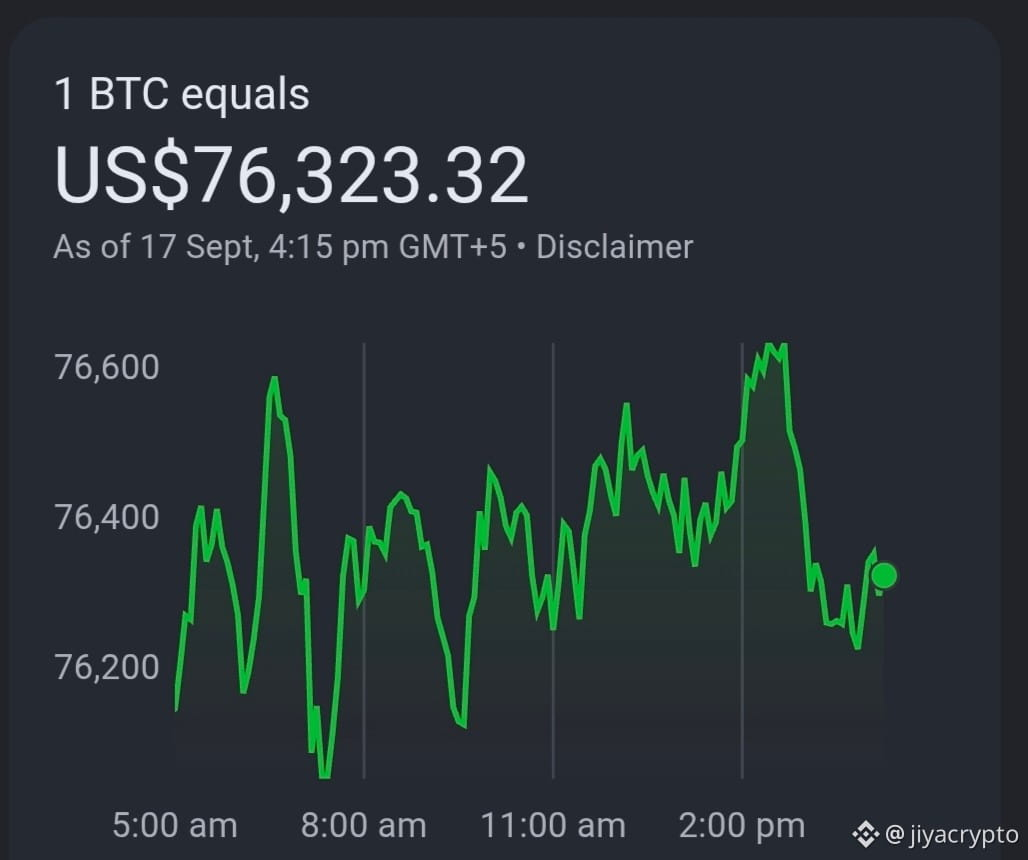Click the 11:00 am time axis label
The height and width of the screenshot is (860, 1028).
point(553,825)
